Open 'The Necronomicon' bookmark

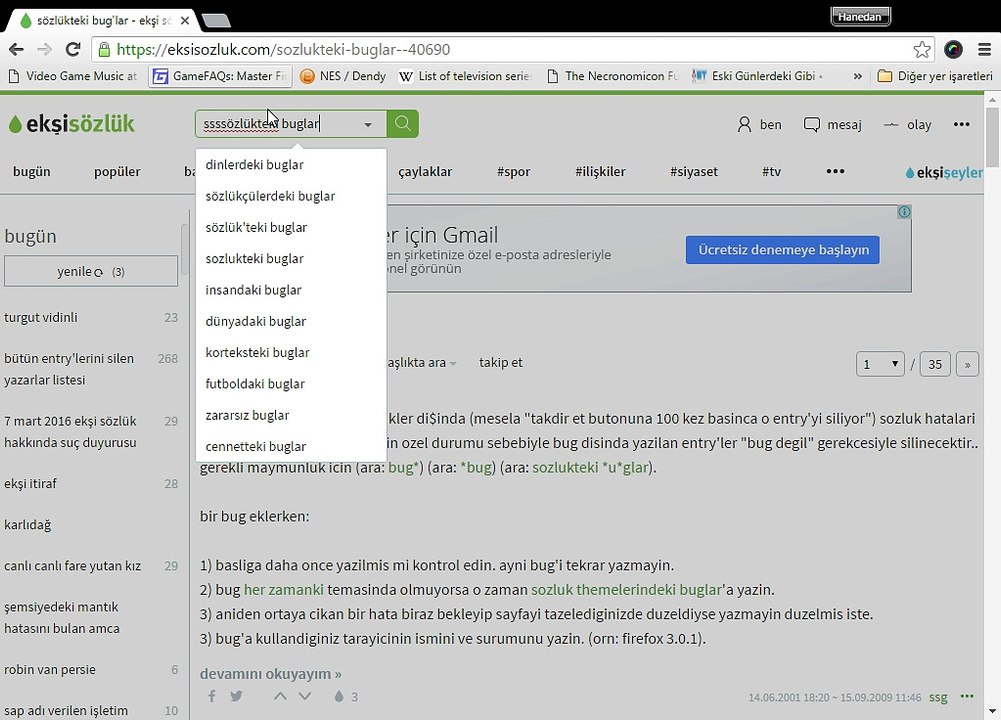[613, 76]
